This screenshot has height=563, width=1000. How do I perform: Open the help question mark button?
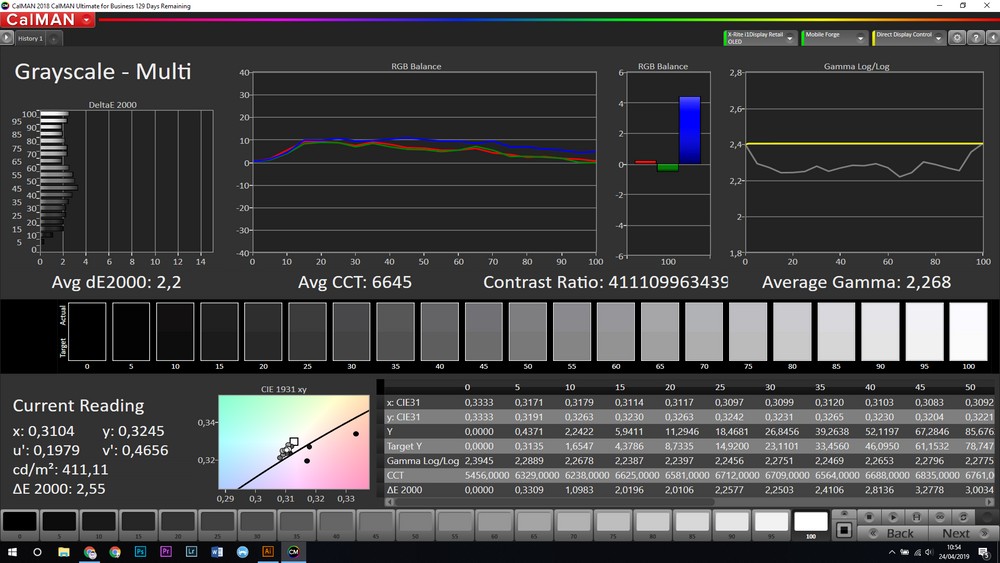coord(976,38)
